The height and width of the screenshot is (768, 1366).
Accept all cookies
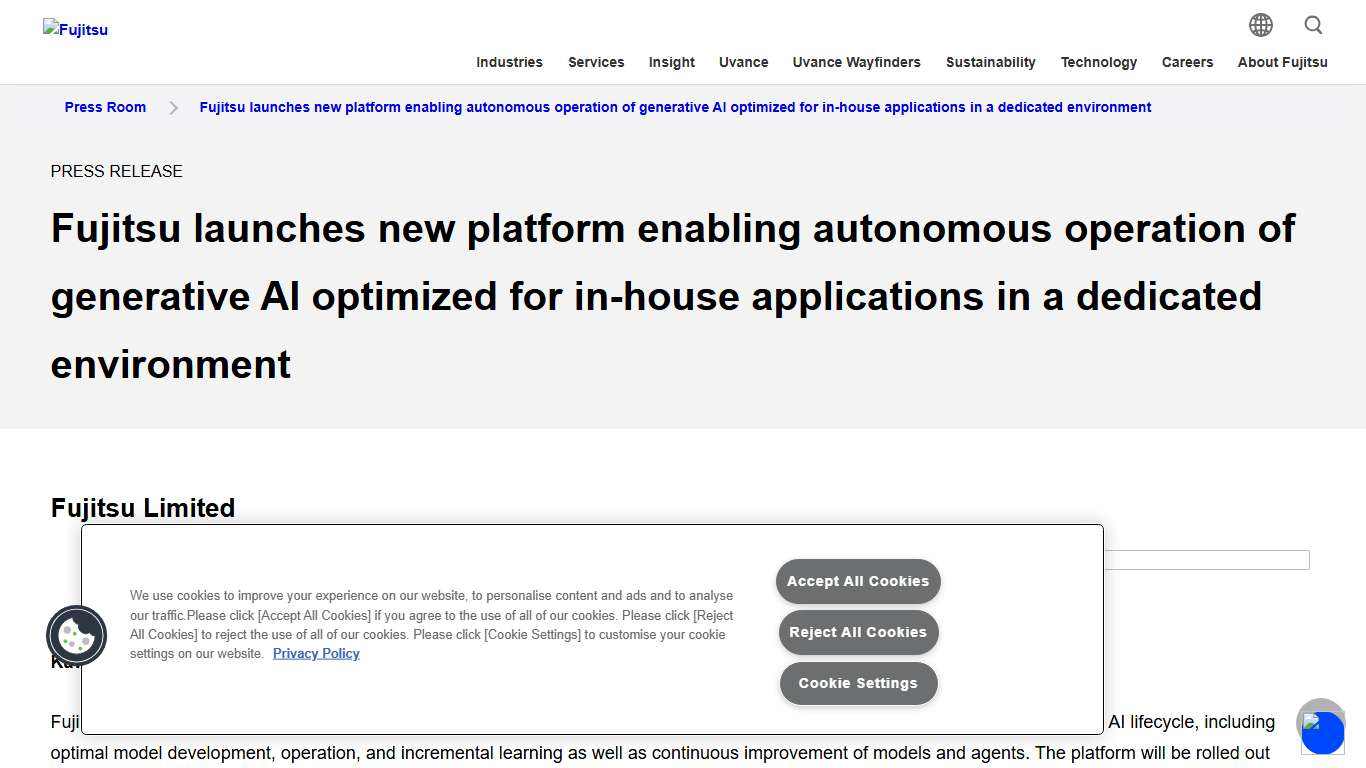coord(857,581)
